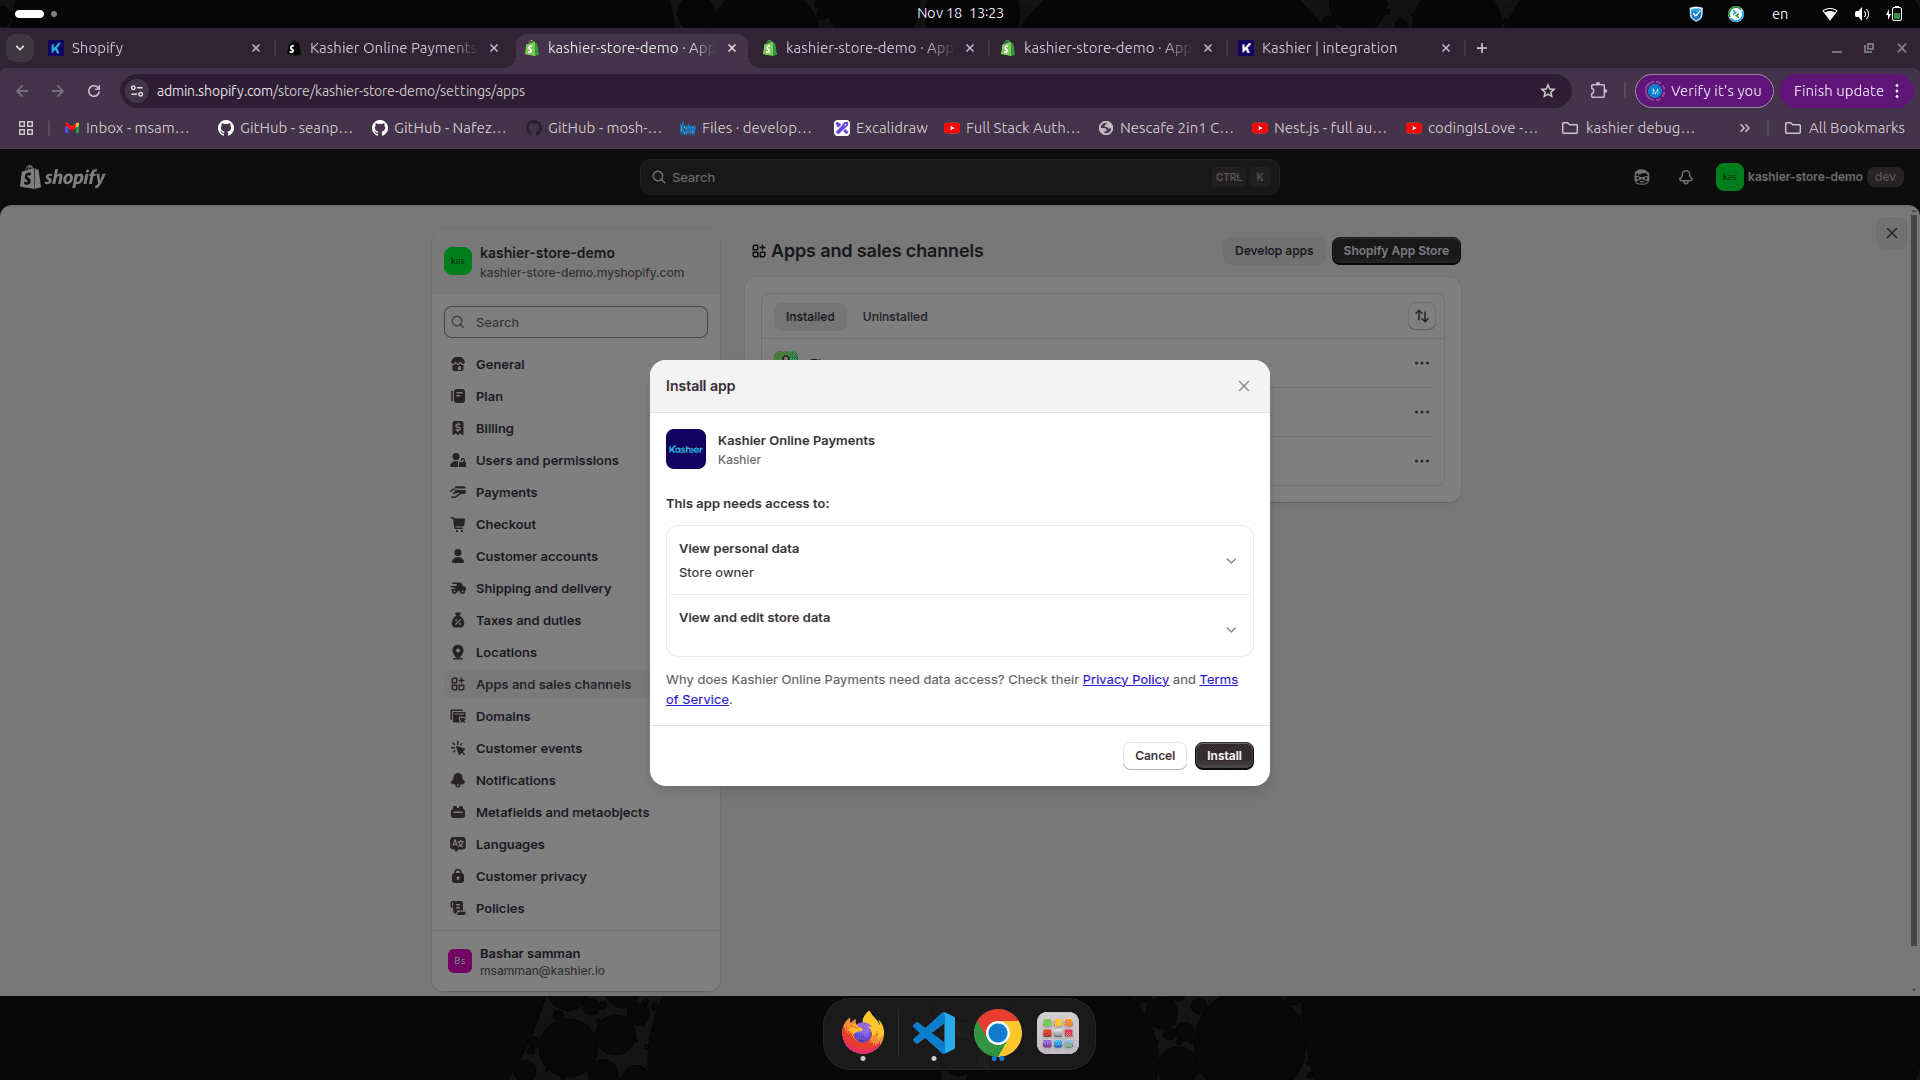Open the browser extensions puzzle icon
Viewport: 1920px width, 1080px height.
pyautogui.click(x=1598, y=91)
